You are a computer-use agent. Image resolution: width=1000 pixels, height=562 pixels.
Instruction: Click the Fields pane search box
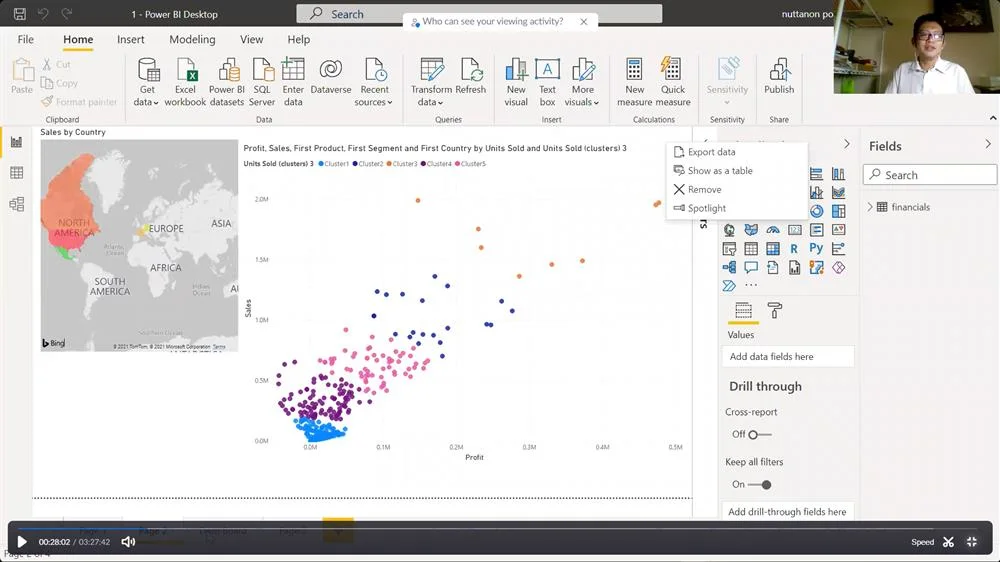tap(930, 175)
